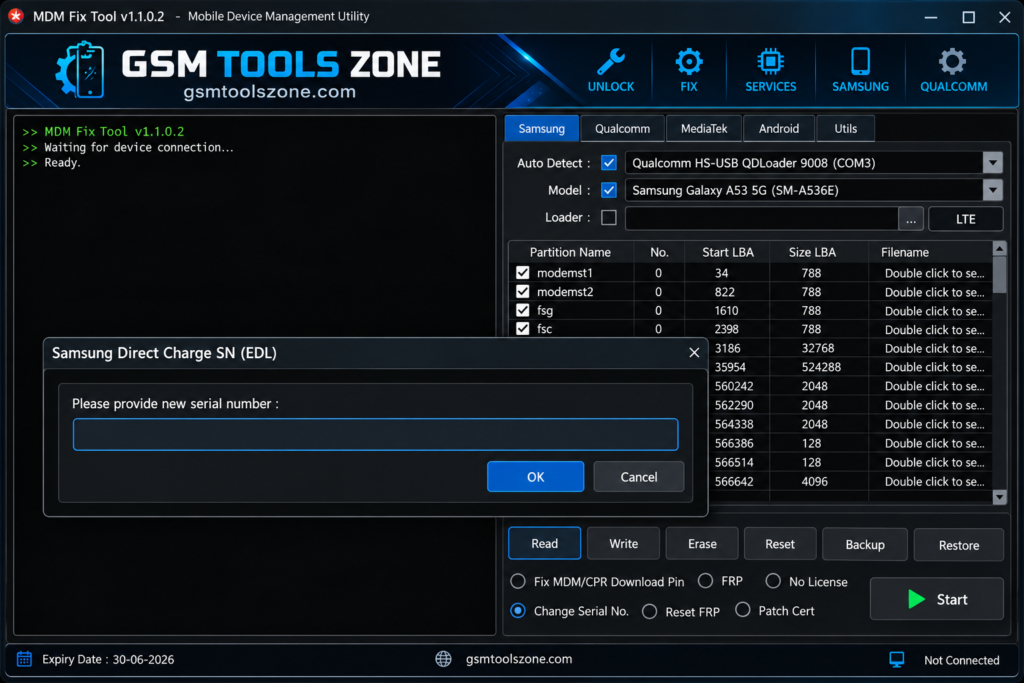This screenshot has width=1024, height=683.
Task: Sort by the Partition Name column header
Action: tap(570, 252)
